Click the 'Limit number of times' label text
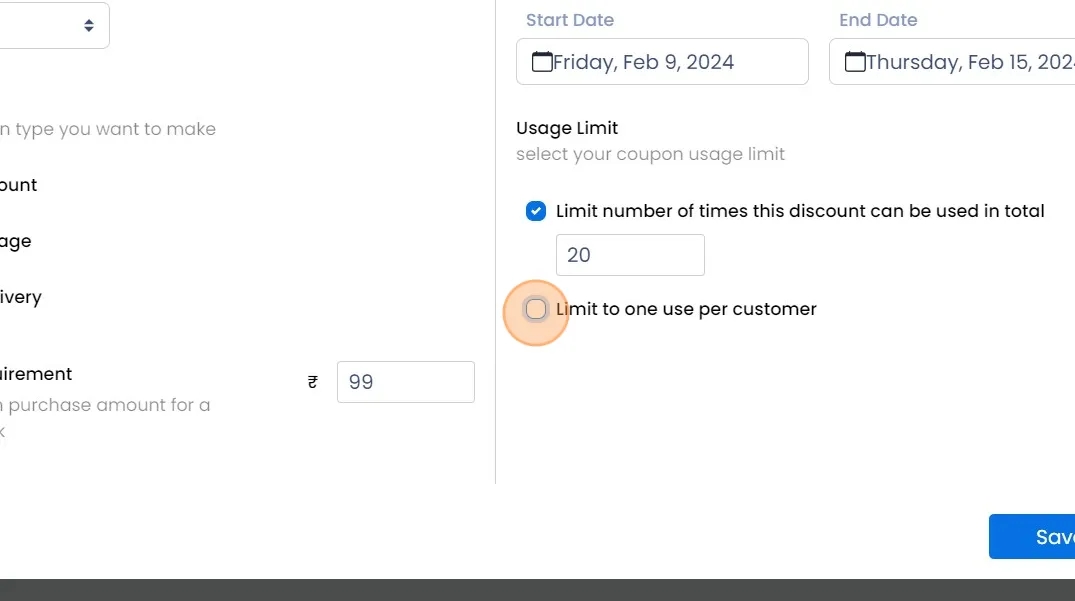This screenshot has width=1075, height=601. (800, 211)
